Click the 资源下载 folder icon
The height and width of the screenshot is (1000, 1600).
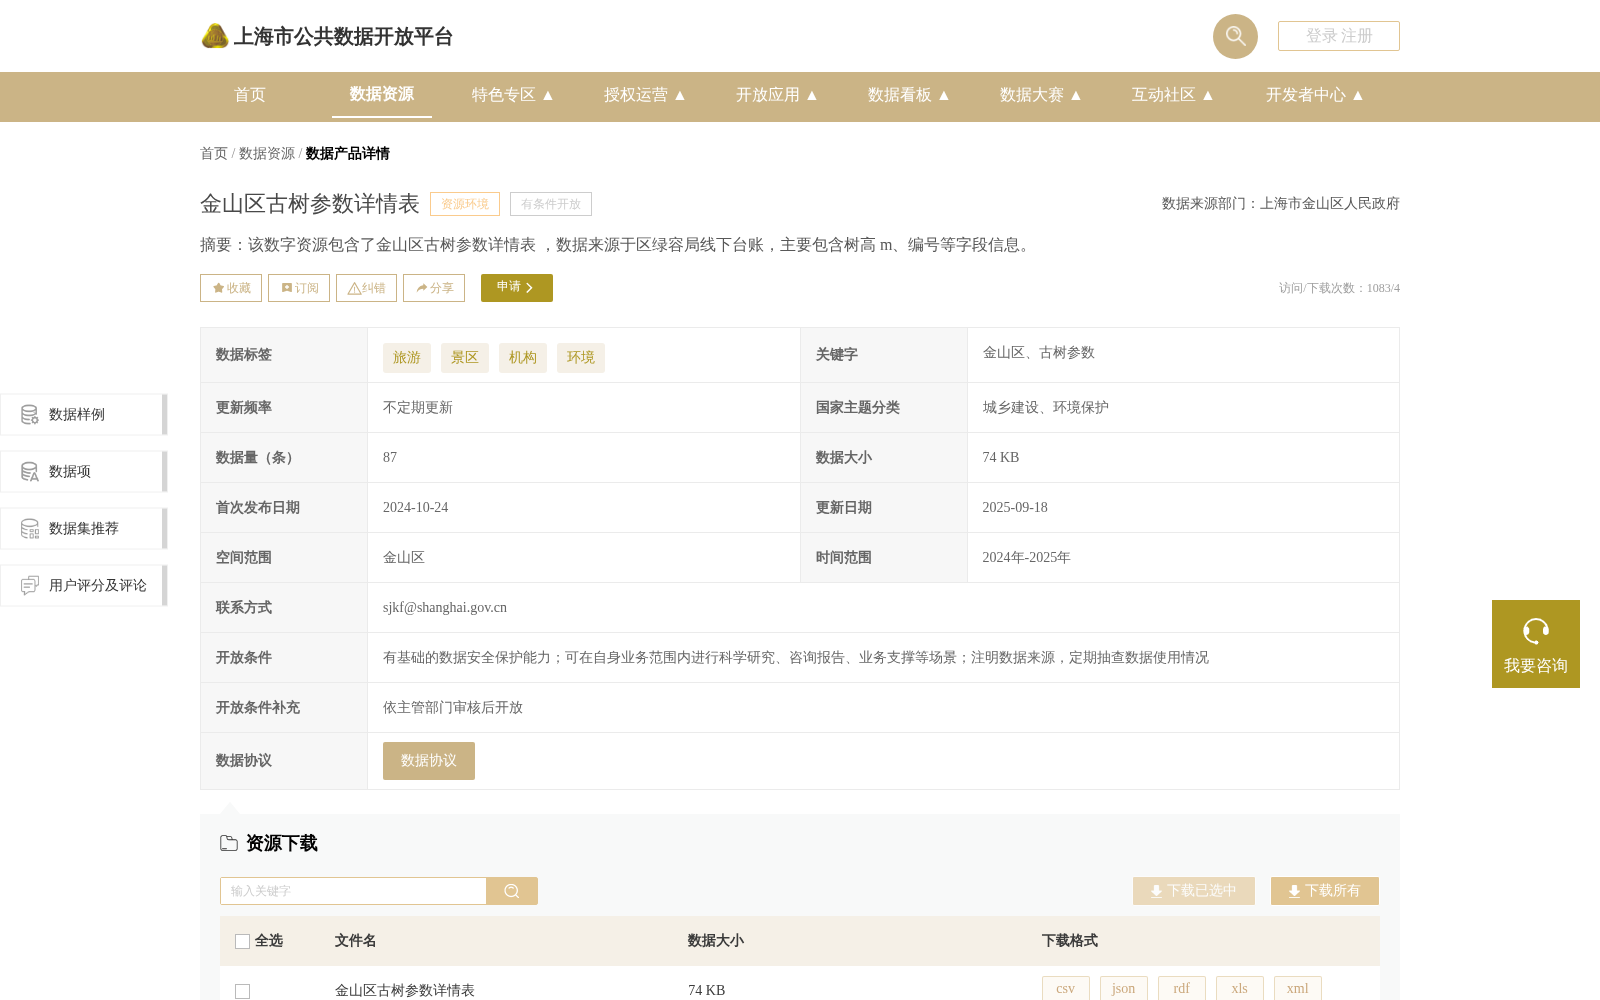[229, 843]
